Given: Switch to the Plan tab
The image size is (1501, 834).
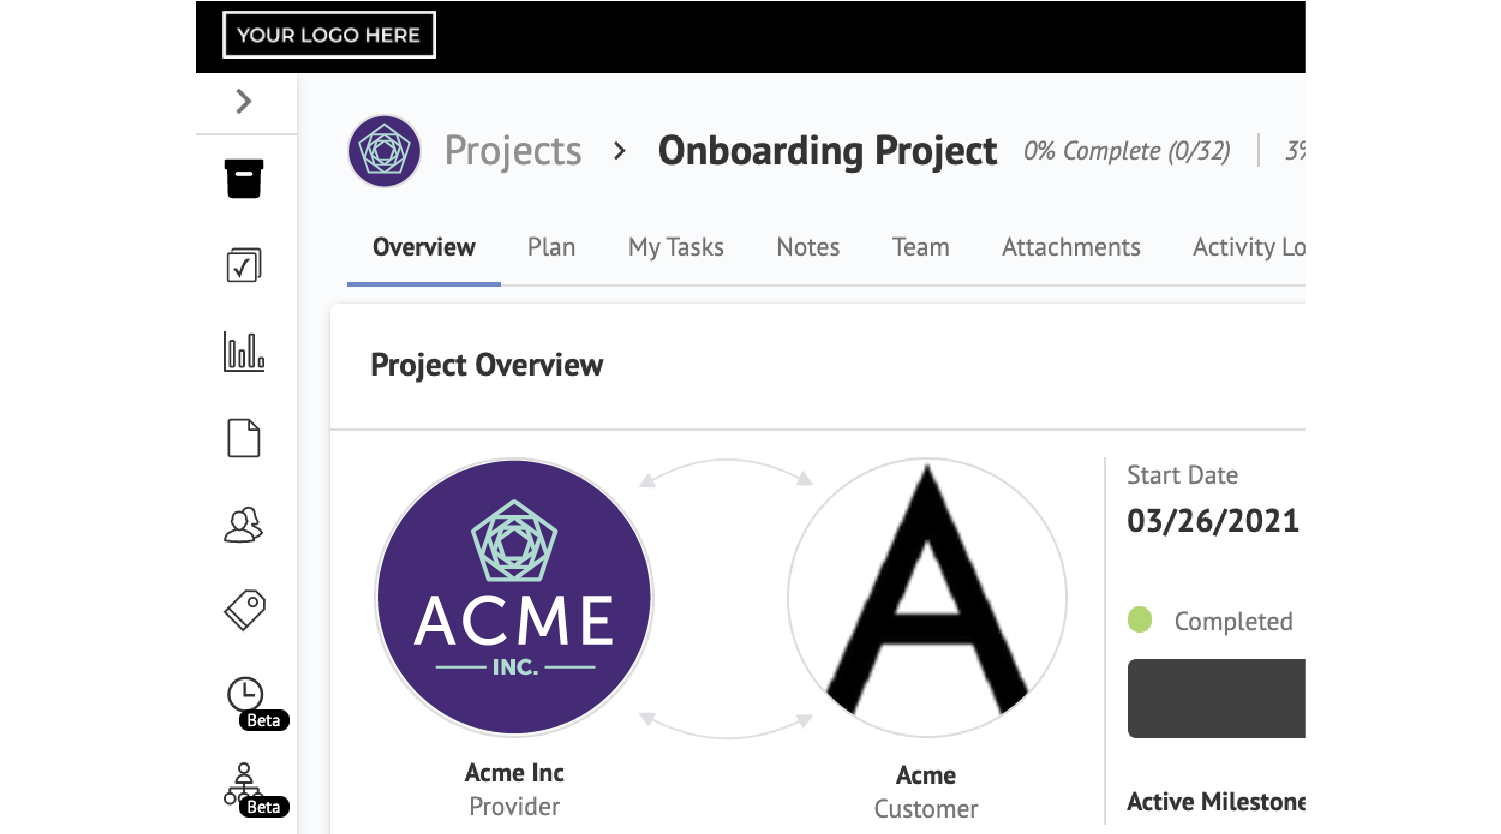Looking at the screenshot, I should point(551,247).
